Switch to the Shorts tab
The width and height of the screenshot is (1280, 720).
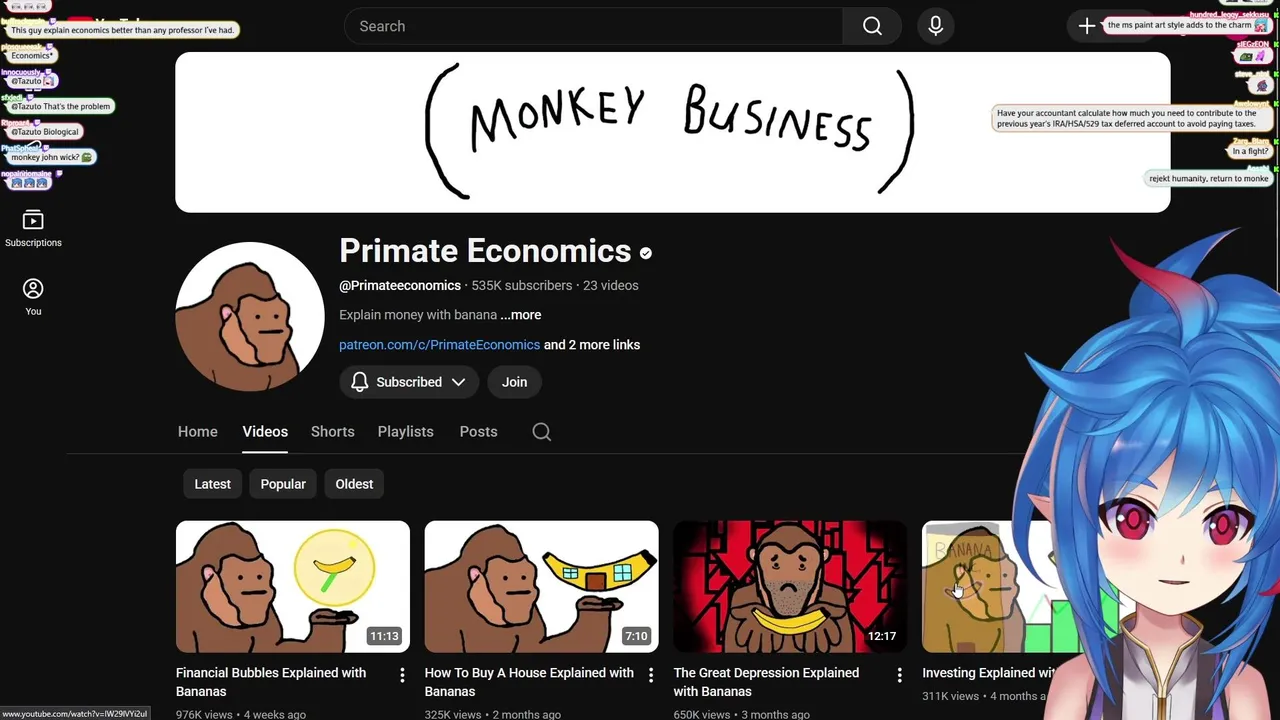click(333, 432)
